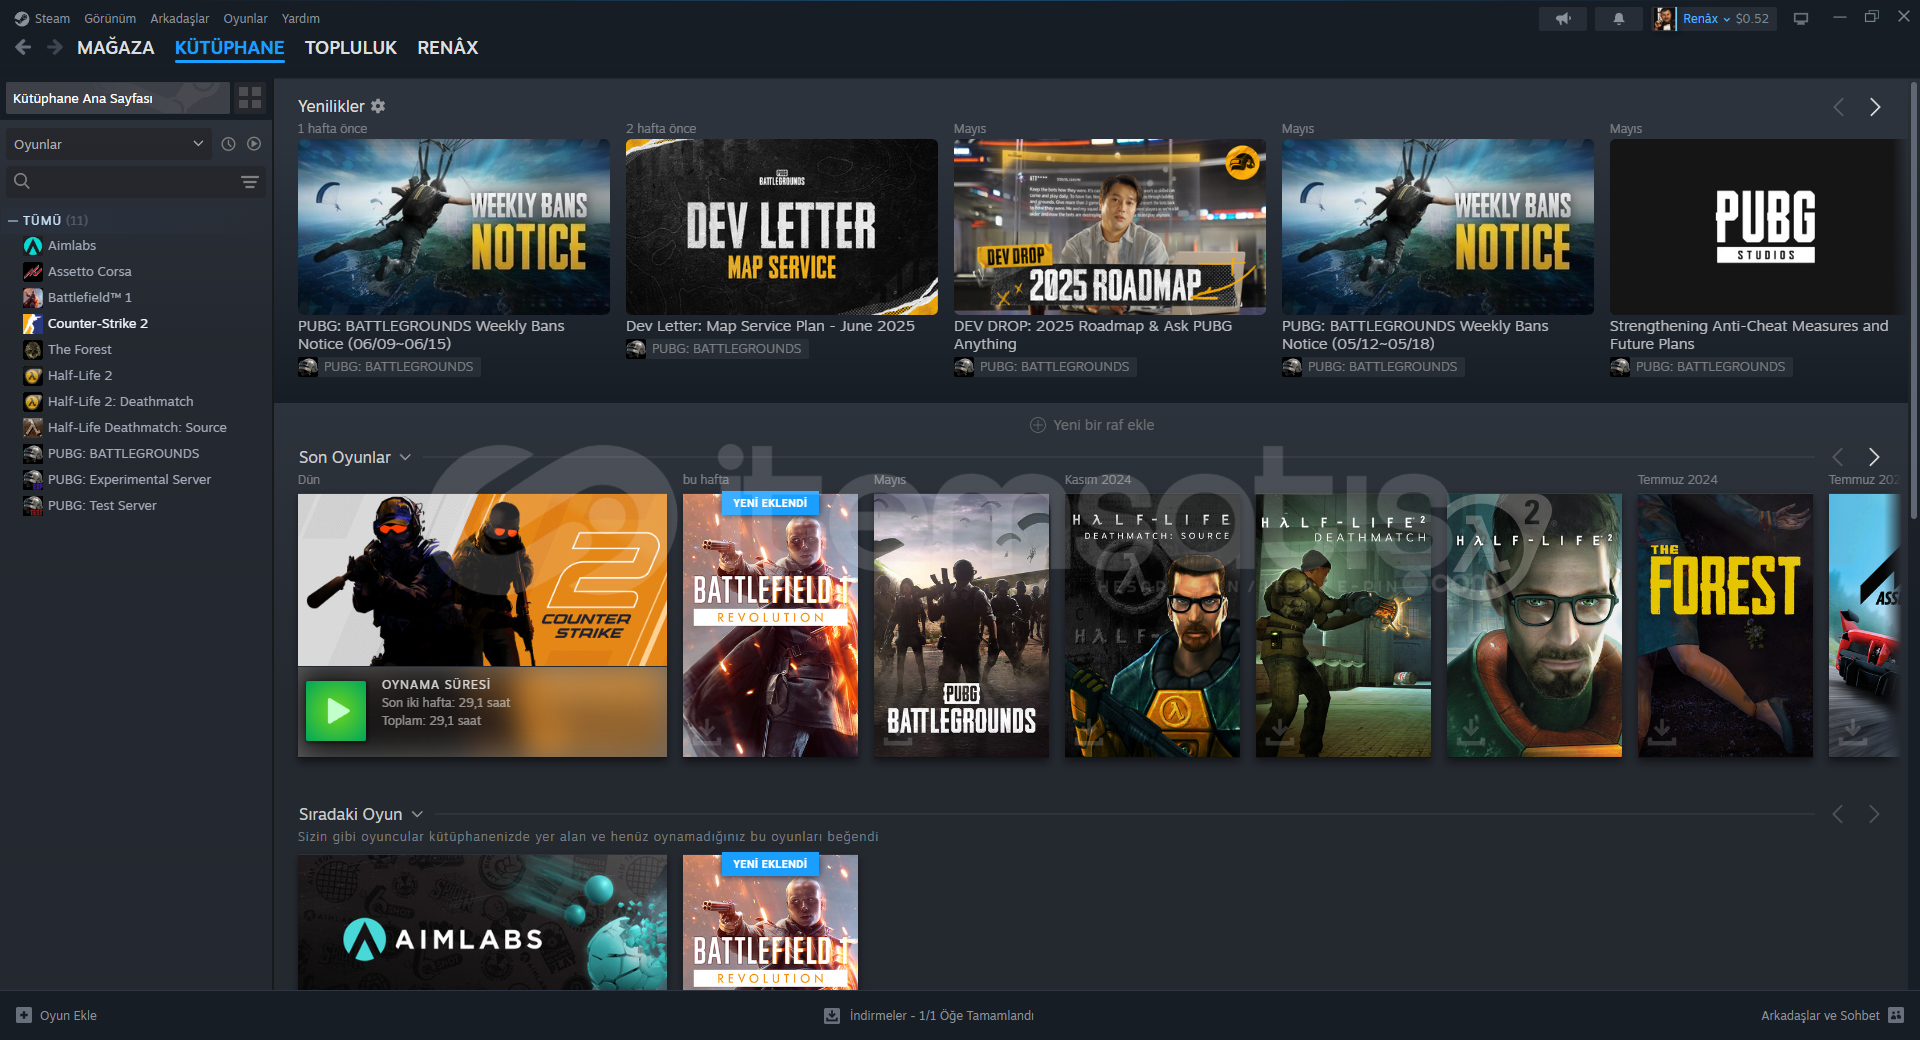1920x1040 pixels.
Task: Click the $0.52 wallet balance
Action: [x=1752, y=18]
